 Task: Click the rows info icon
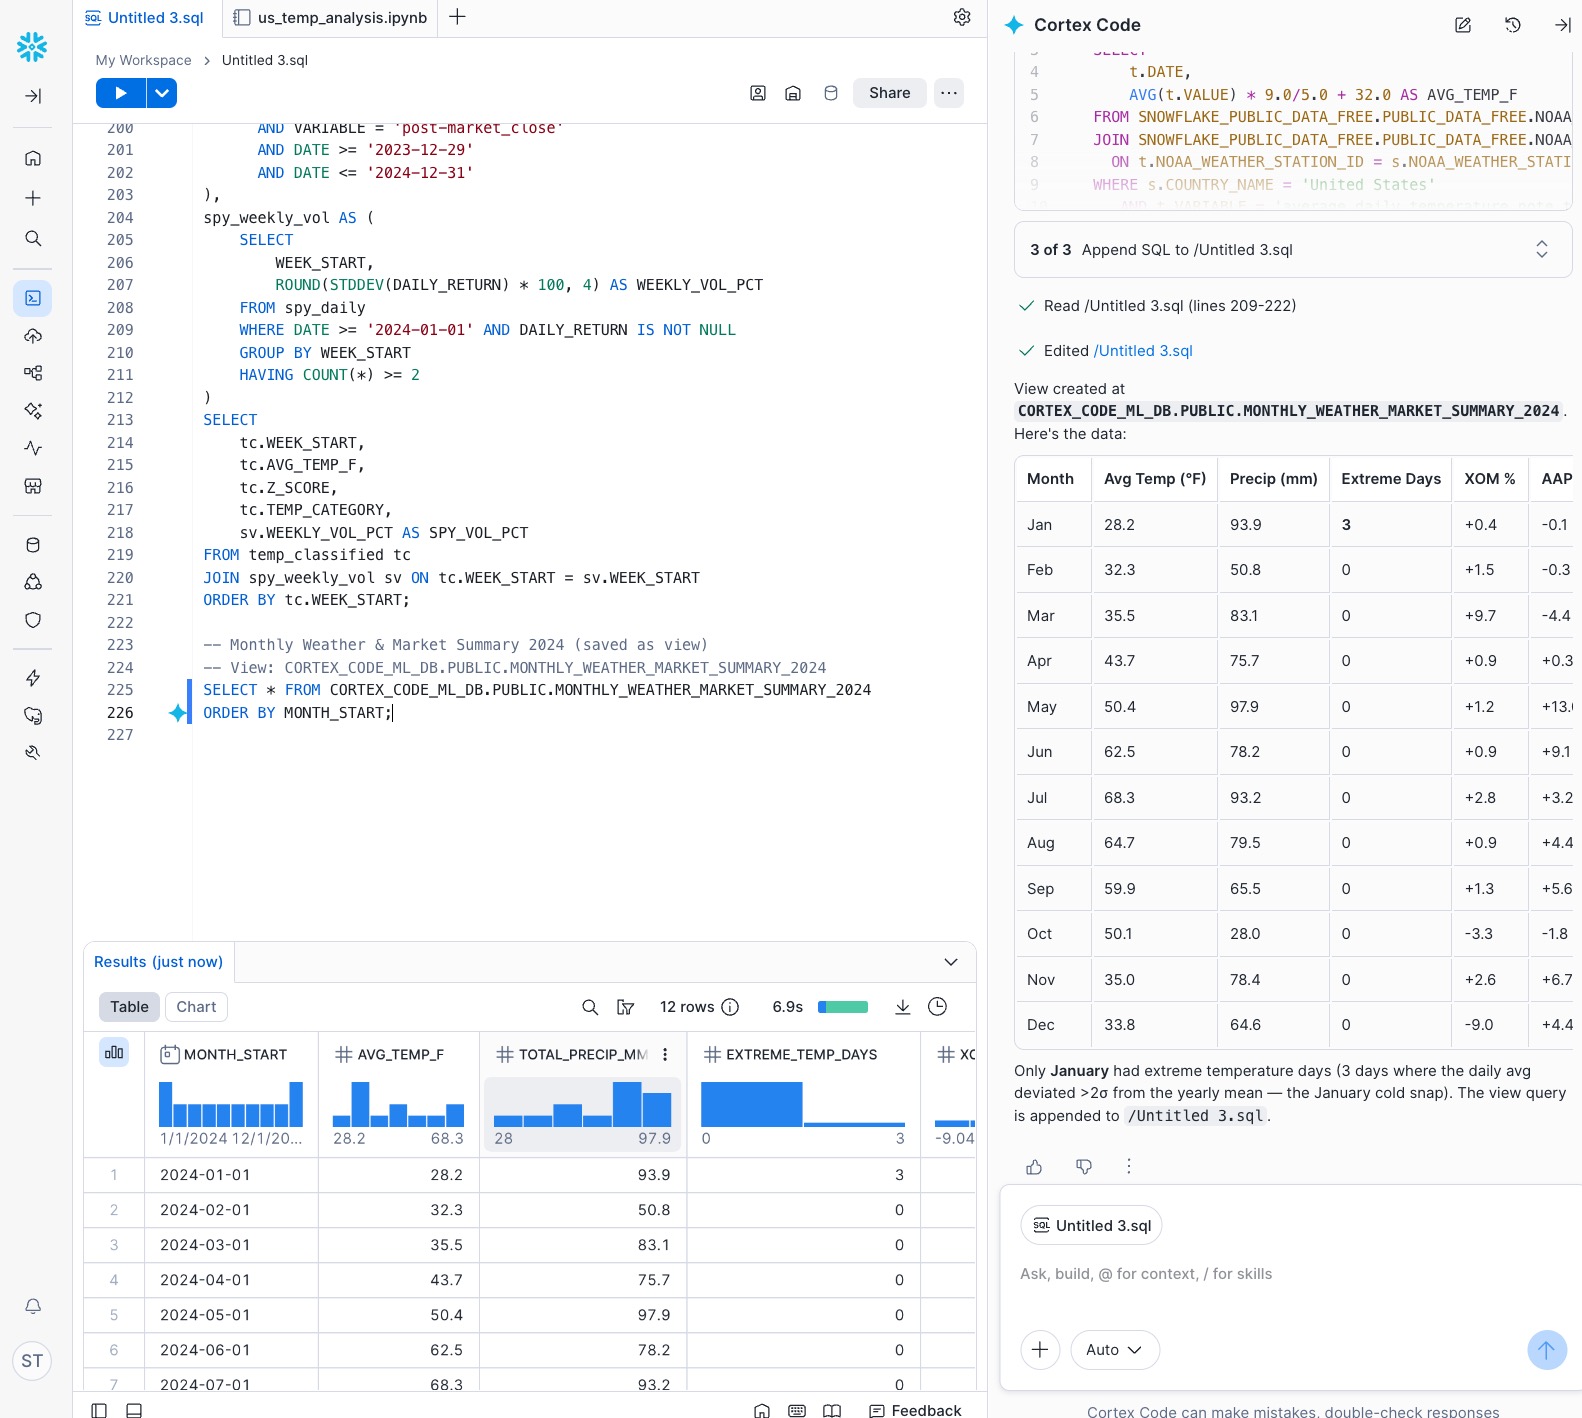(x=730, y=1007)
